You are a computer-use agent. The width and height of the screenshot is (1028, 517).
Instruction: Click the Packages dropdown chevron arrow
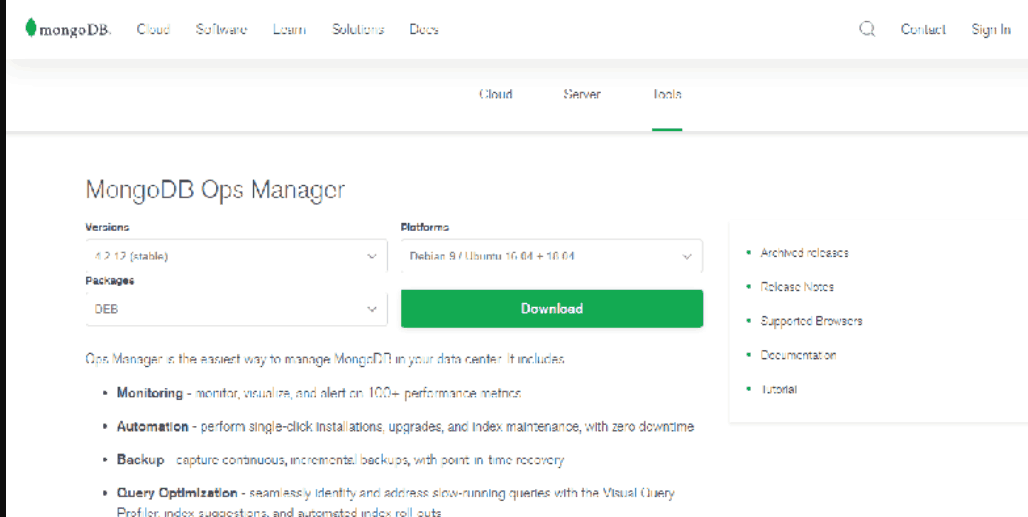[x=372, y=309]
